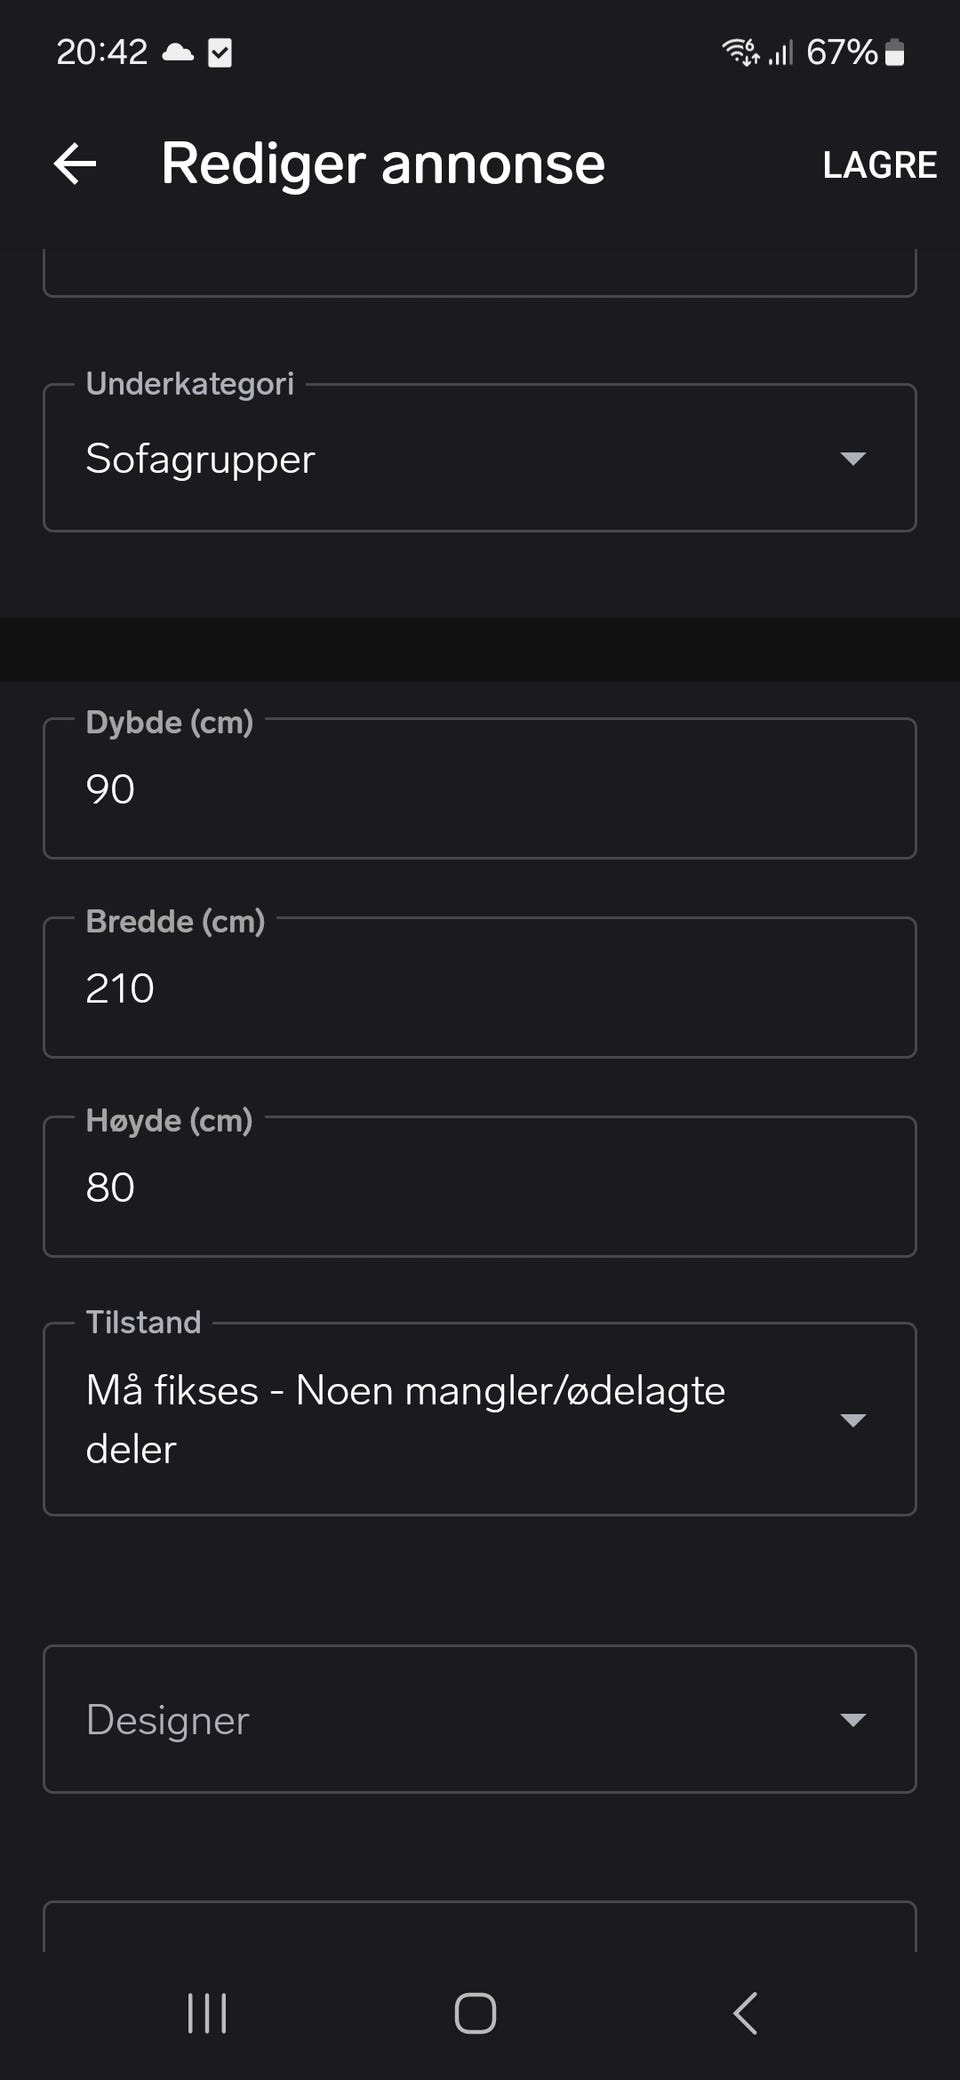Click the Underkategori dropdown arrow
This screenshot has height=2080, width=960.
853,459
